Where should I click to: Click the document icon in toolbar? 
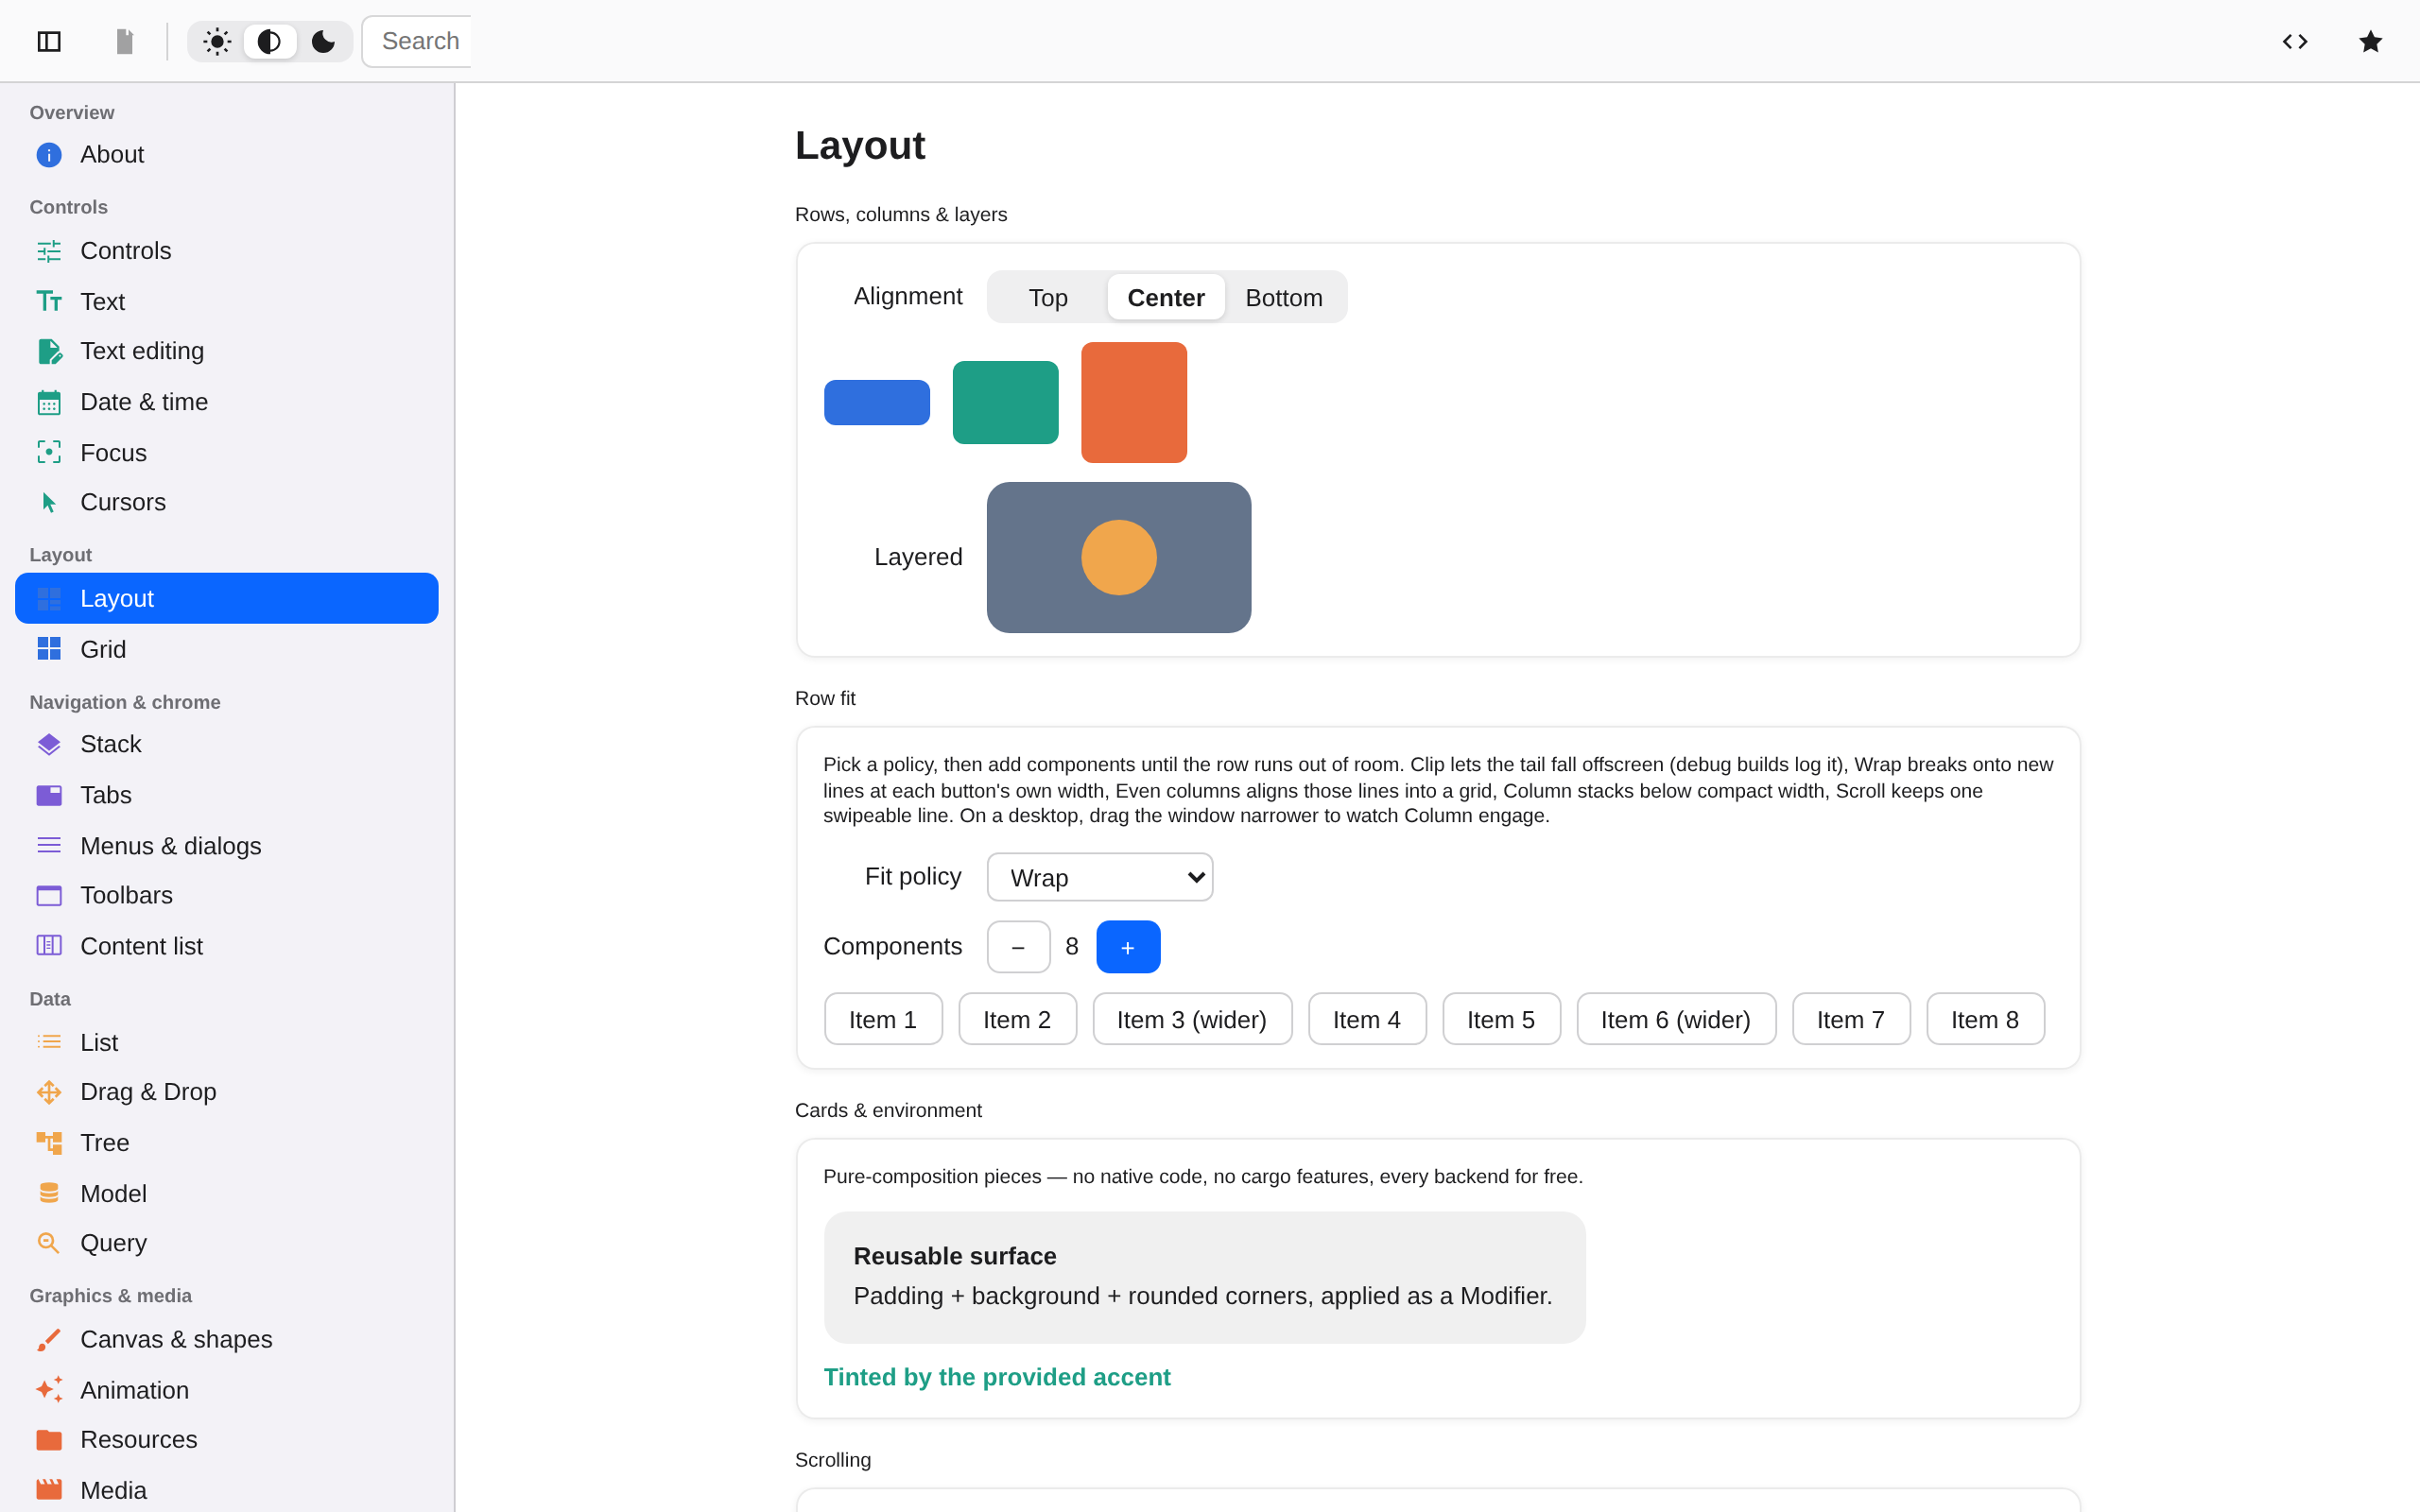[x=125, y=41]
